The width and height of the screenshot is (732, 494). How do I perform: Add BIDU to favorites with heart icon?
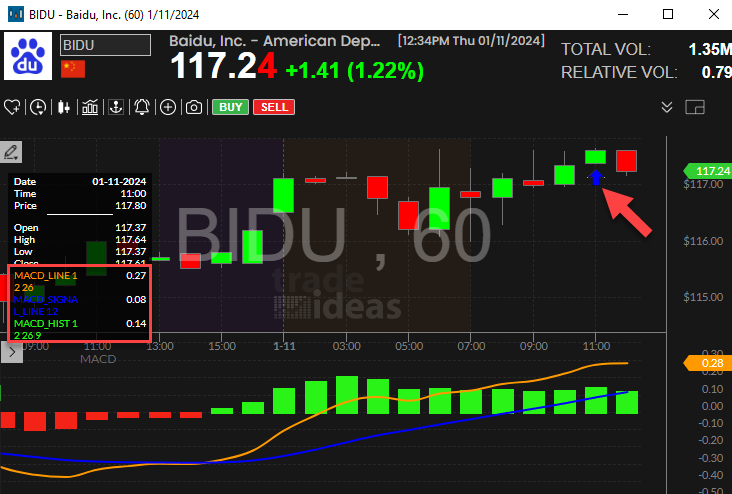coord(12,107)
